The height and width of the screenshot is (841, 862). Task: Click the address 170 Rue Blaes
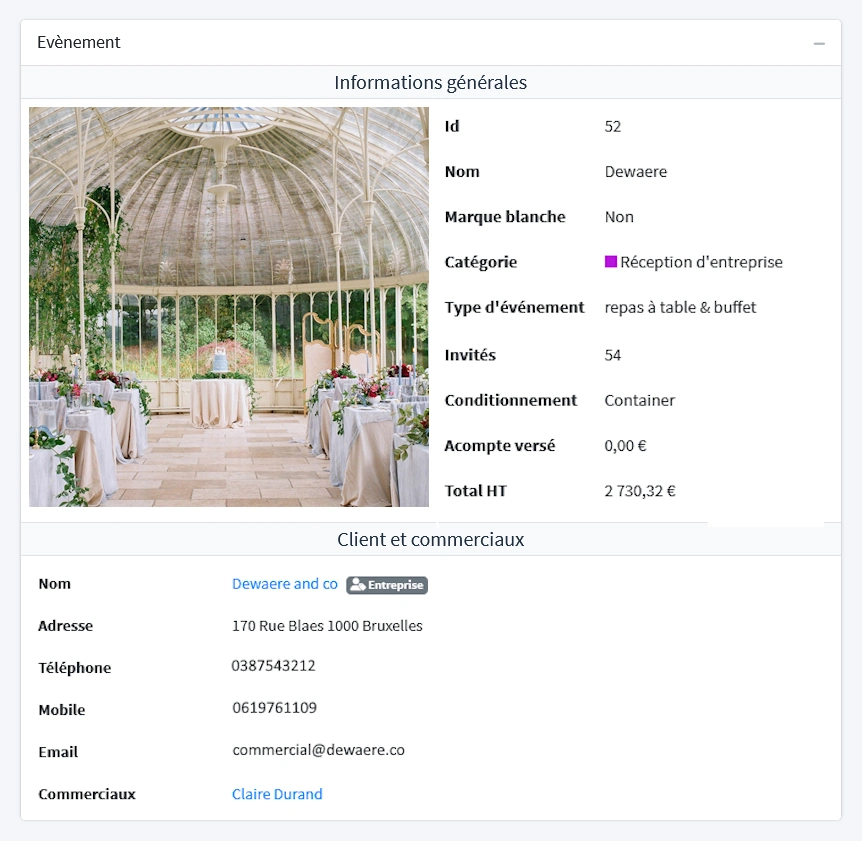coord(327,626)
